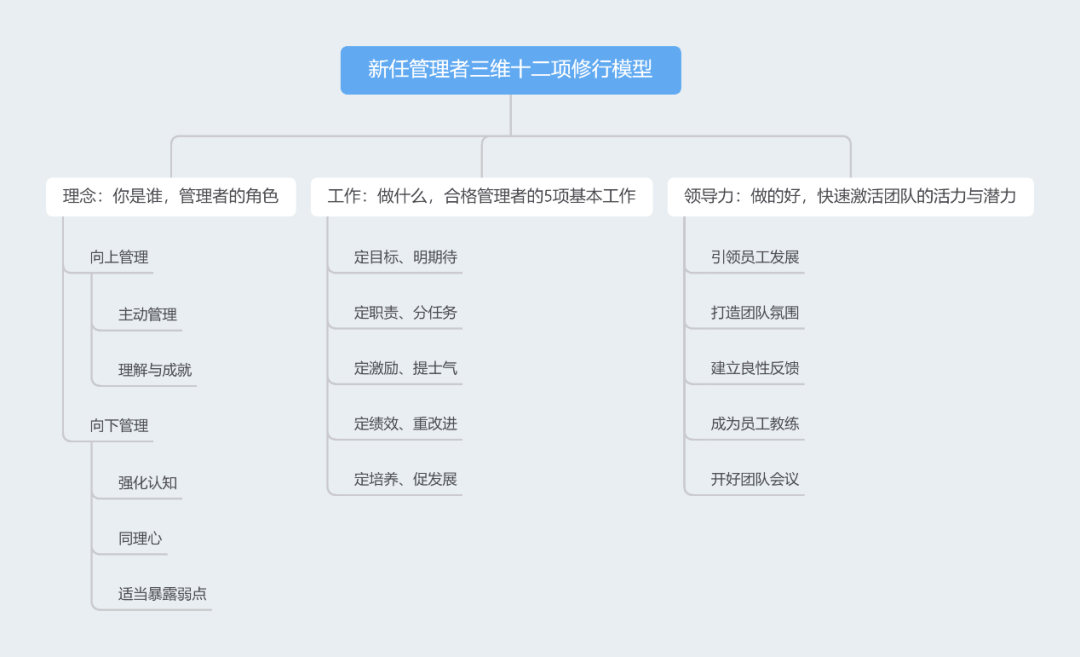Click the 成为员工教练 node
The width and height of the screenshot is (1080, 657).
(755, 424)
